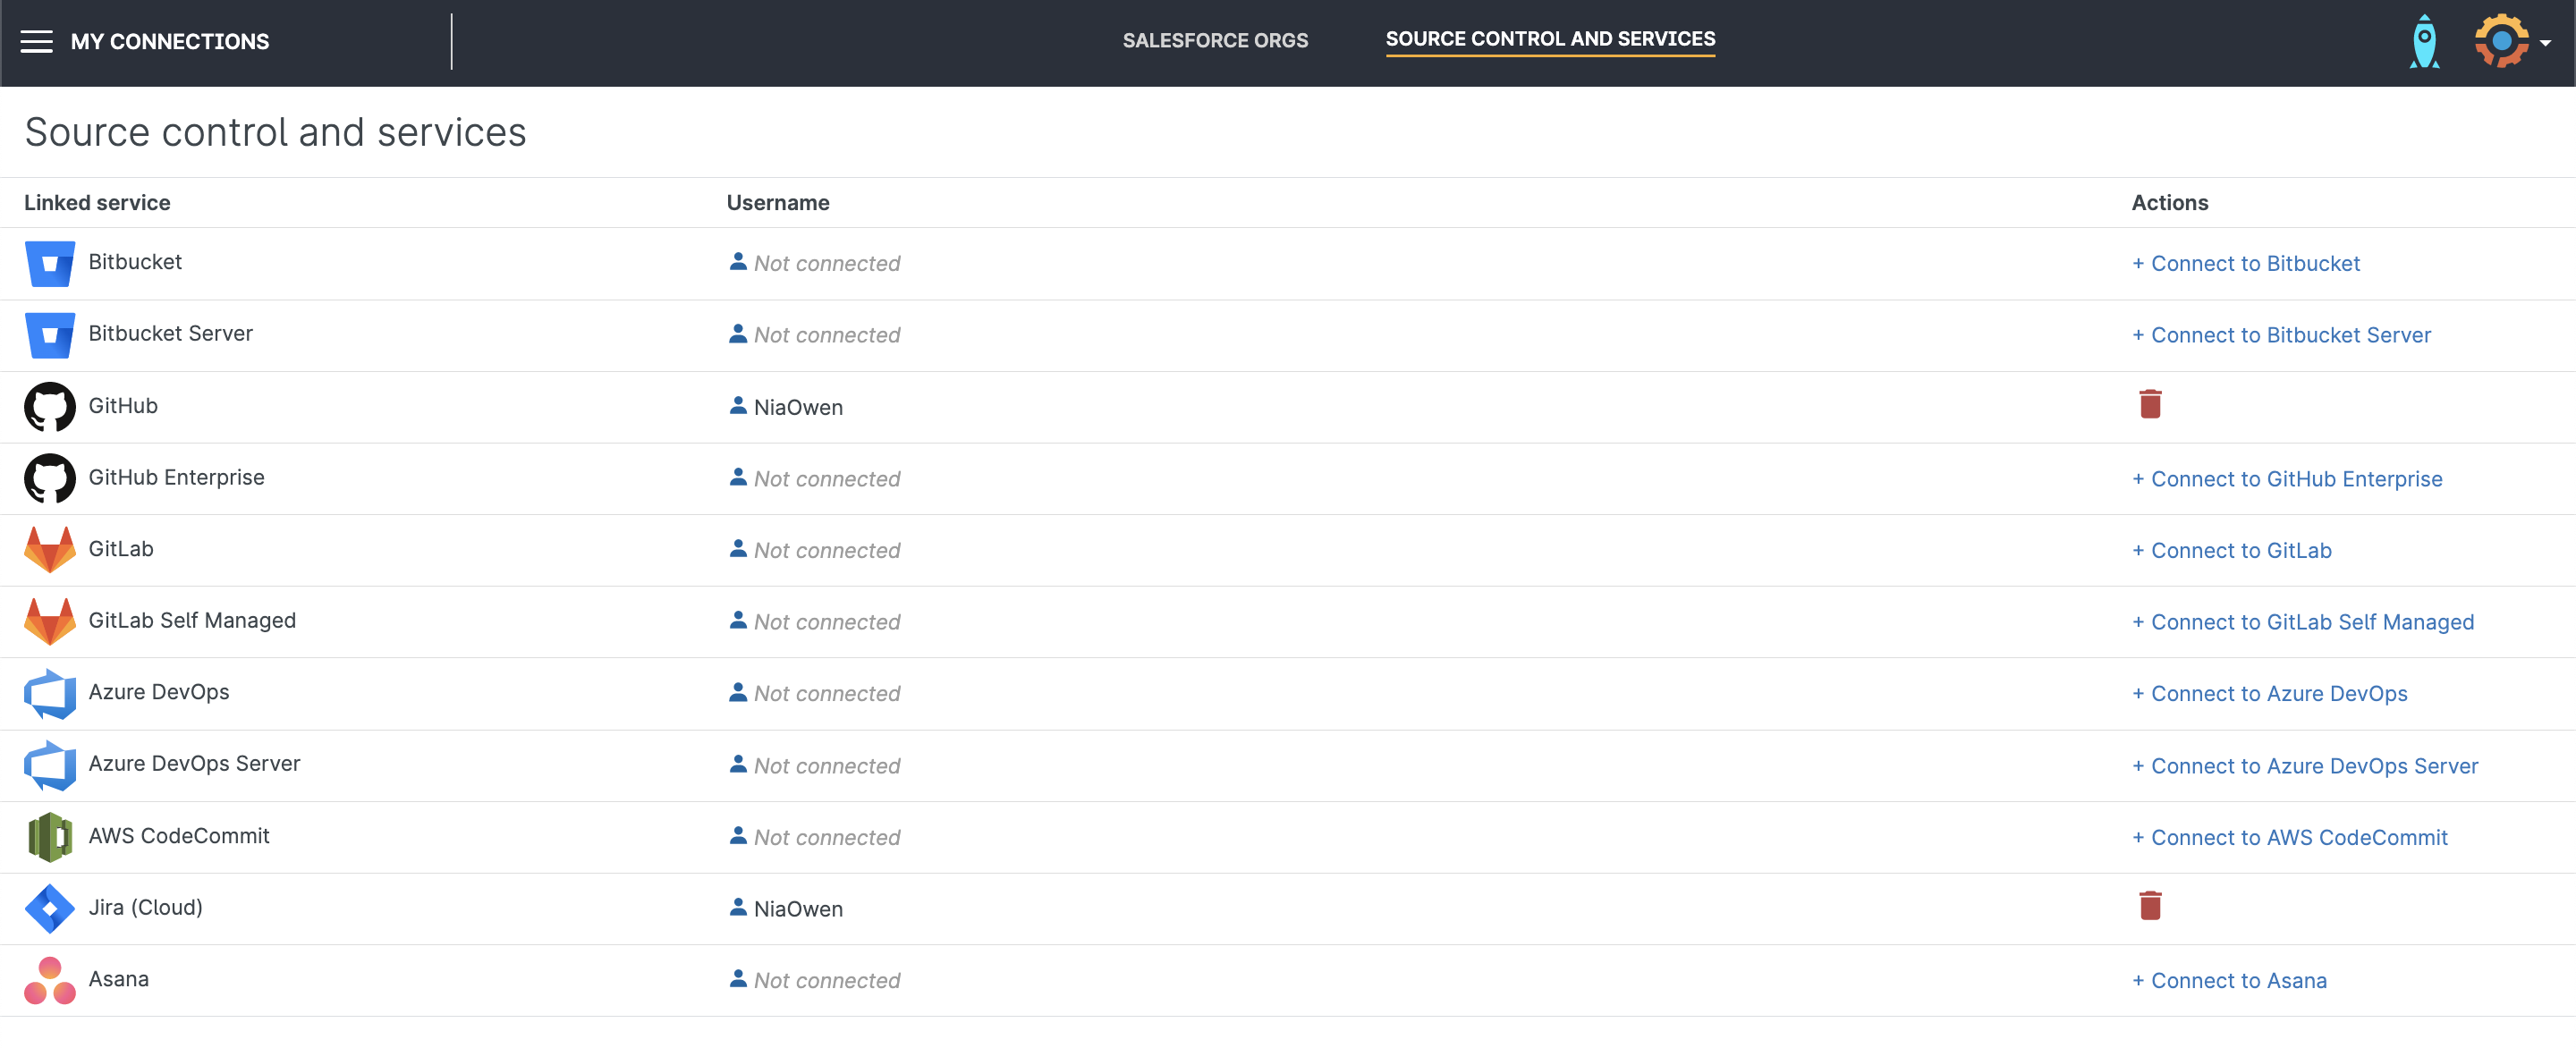The width and height of the screenshot is (2576, 1048).
Task: Click the GitLab Self Managed logo
Action: pyautogui.click(x=50, y=621)
